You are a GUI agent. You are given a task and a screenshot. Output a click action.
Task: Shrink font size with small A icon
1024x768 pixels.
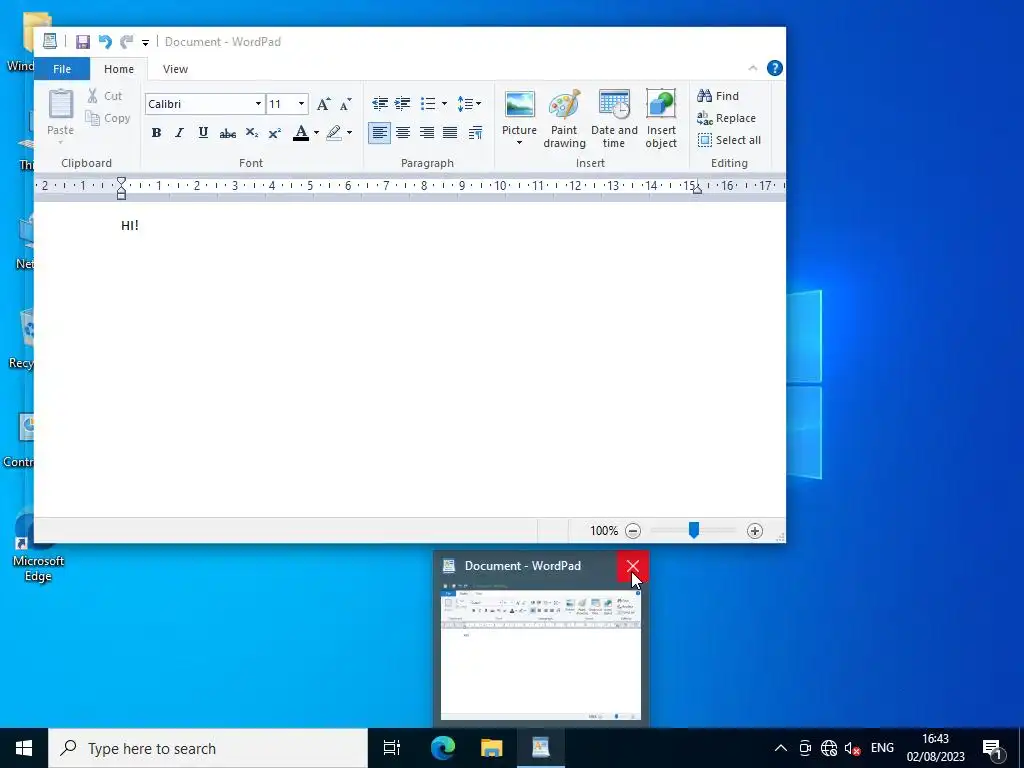(x=345, y=104)
